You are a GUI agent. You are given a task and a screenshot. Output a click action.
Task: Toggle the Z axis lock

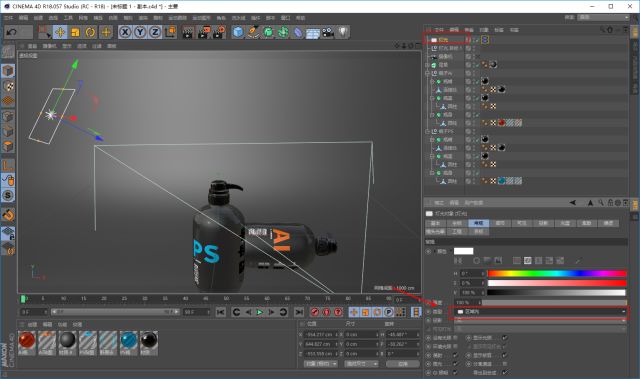pos(155,32)
